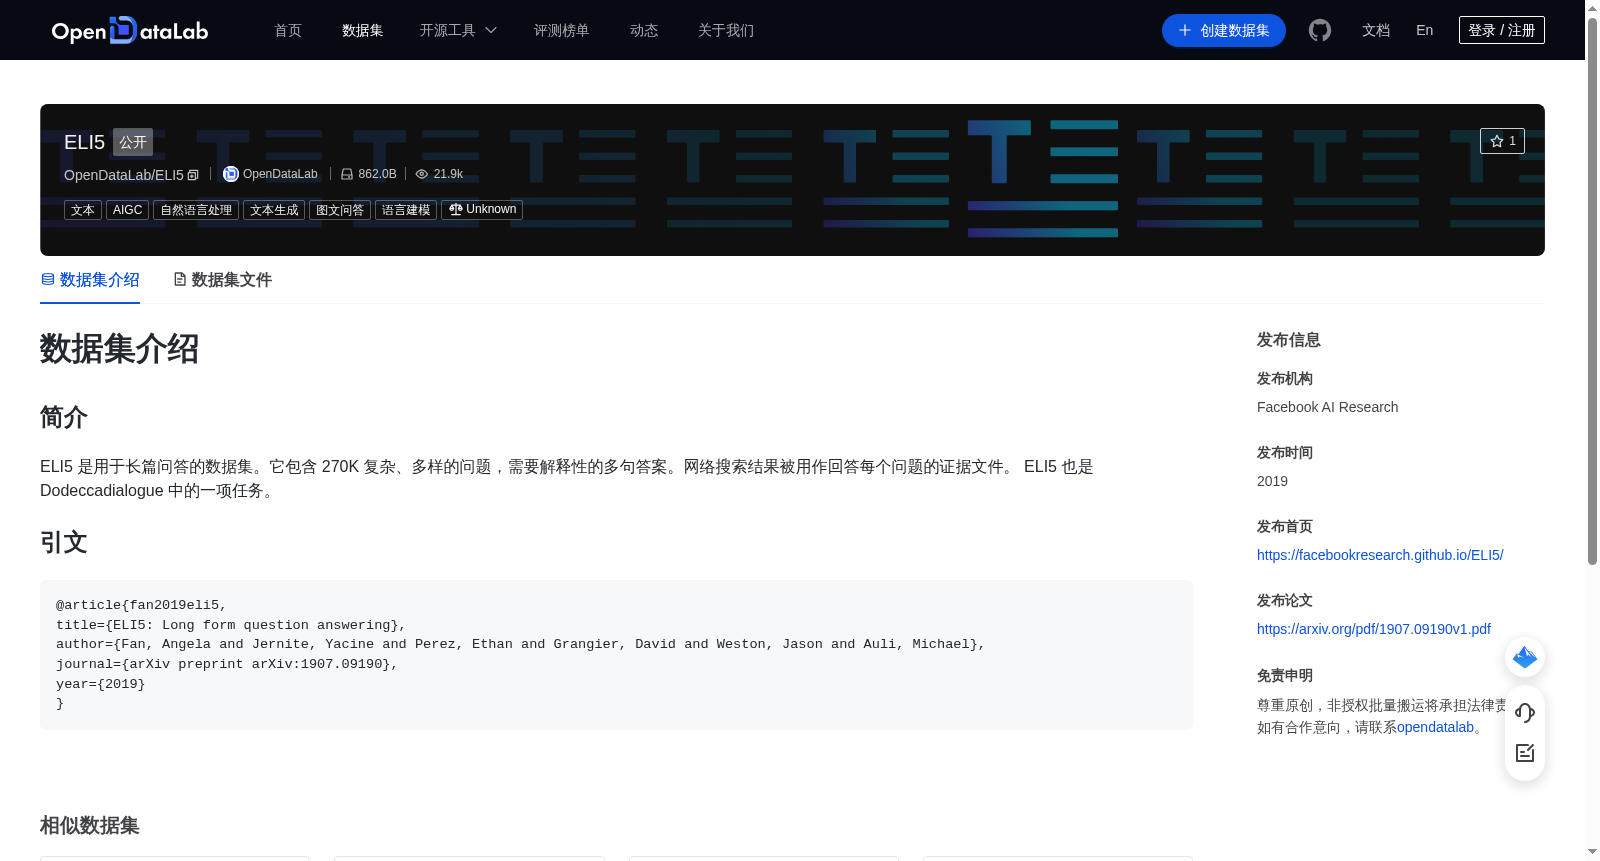The width and height of the screenshot is (1600, 861).
Task: Star the ELI5 dataset
Action: [1502, 141]
